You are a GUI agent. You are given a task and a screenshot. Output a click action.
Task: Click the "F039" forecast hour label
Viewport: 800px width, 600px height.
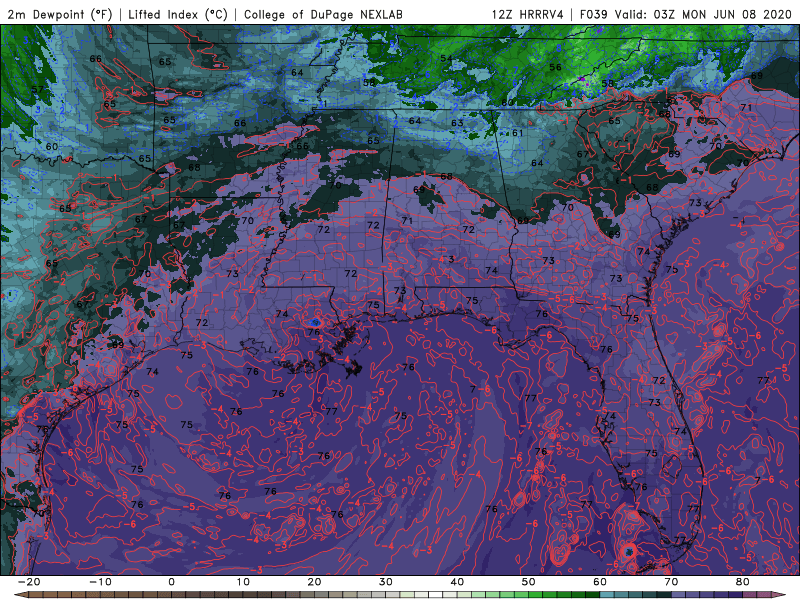[x=594, y=14]
